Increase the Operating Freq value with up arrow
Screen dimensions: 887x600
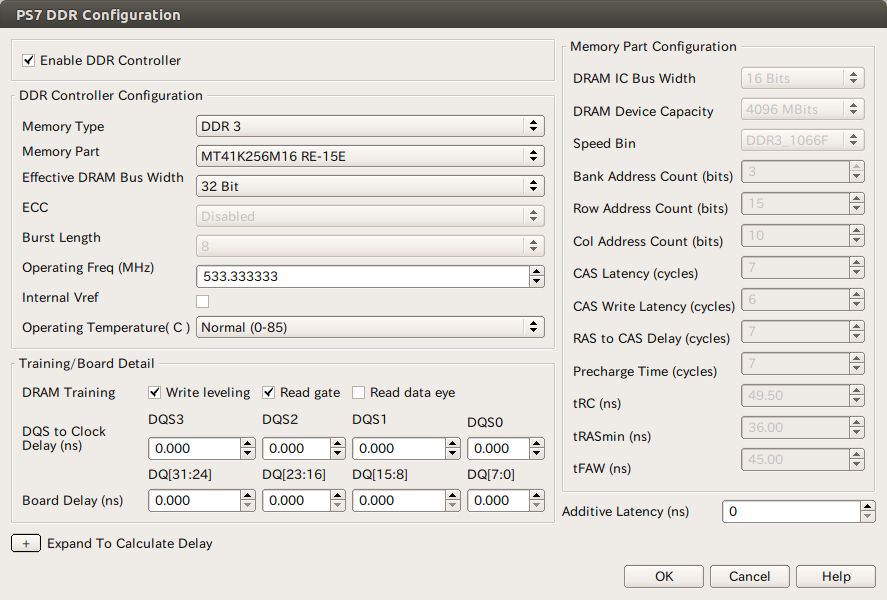pos(537,271)
